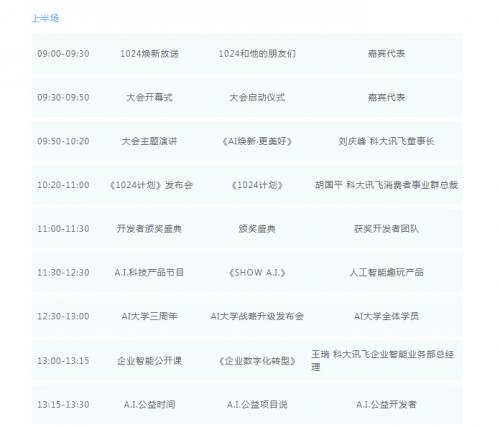The image size is (500, 427).
Task: Click the title 《AI焕新·更美好》
Action: pos(257,141)
